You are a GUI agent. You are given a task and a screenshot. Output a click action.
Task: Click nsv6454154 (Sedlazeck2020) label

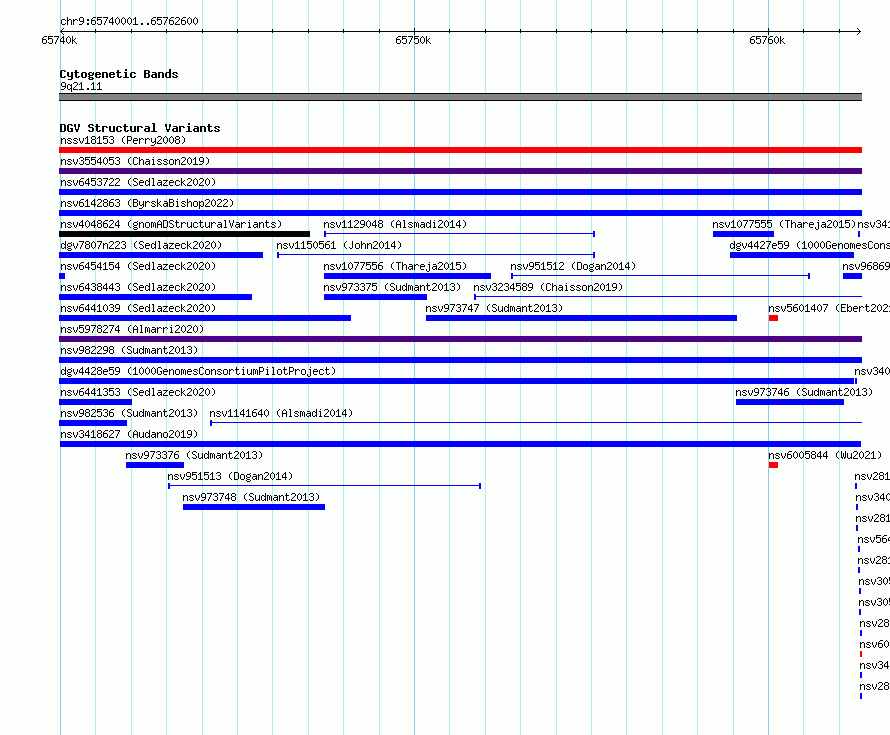pyautogui.click(x=138, y=266)
